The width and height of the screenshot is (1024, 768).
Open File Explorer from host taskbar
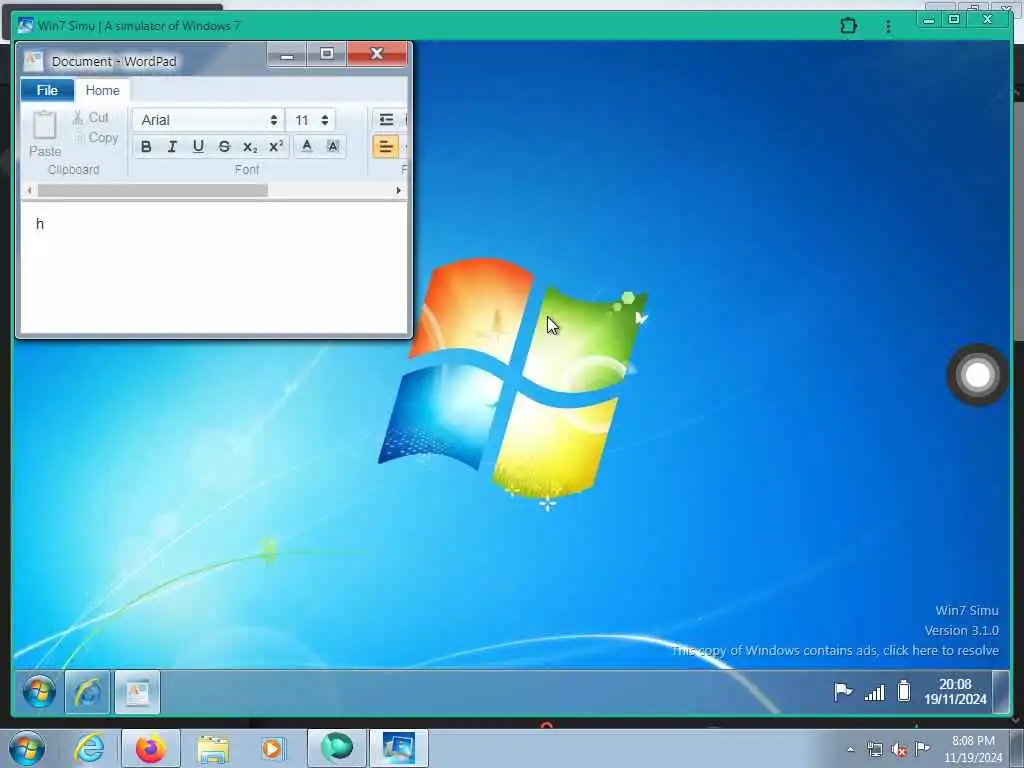click(x=213, y=748)
